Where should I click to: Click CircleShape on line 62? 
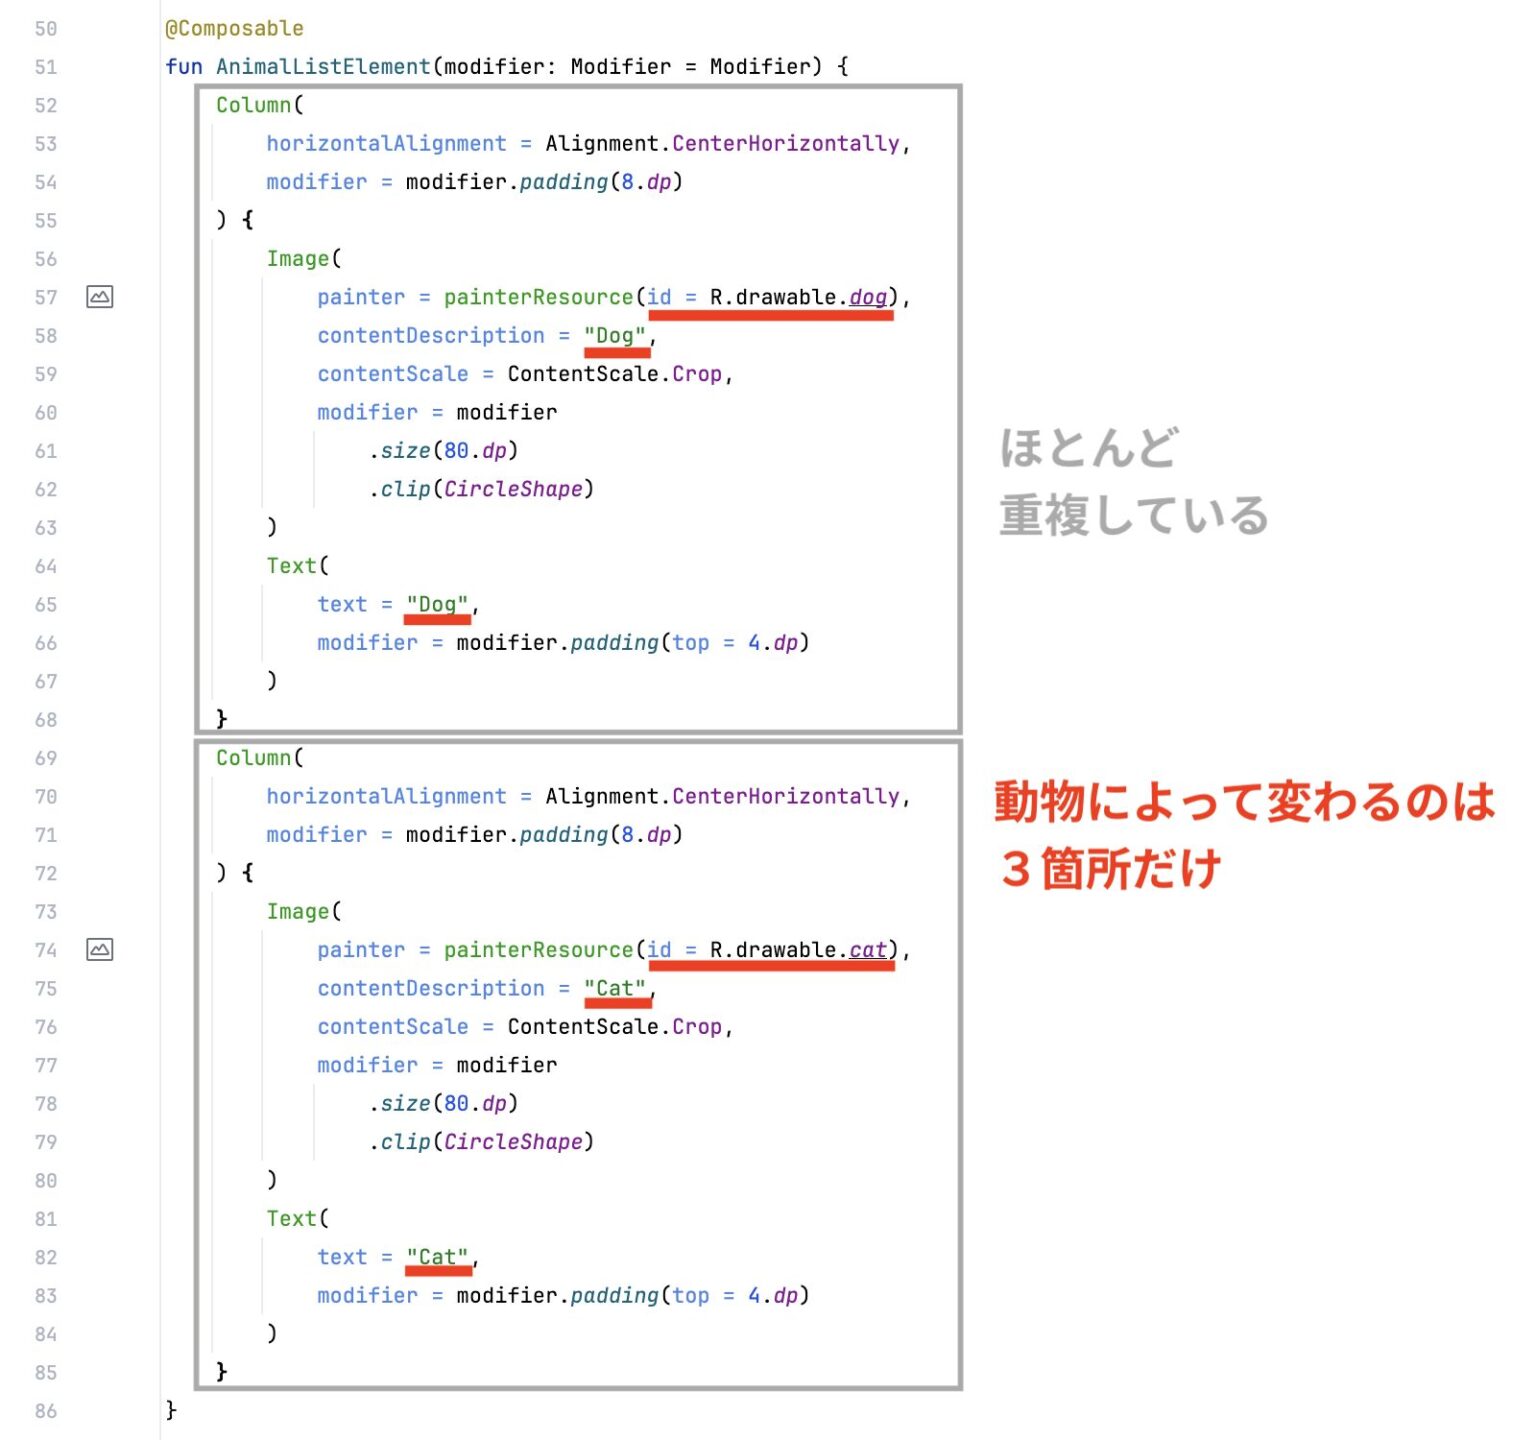[513, 489]
